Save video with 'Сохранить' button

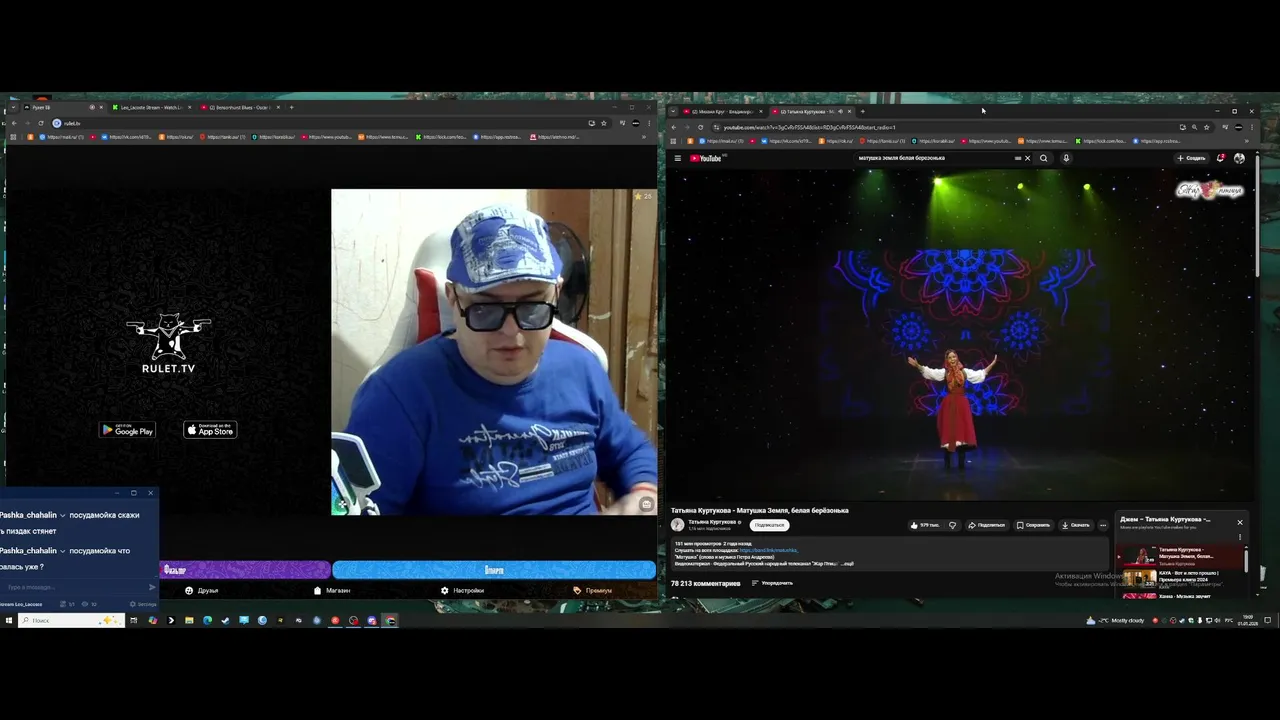pyautogui.click(x=1033, y=525)
